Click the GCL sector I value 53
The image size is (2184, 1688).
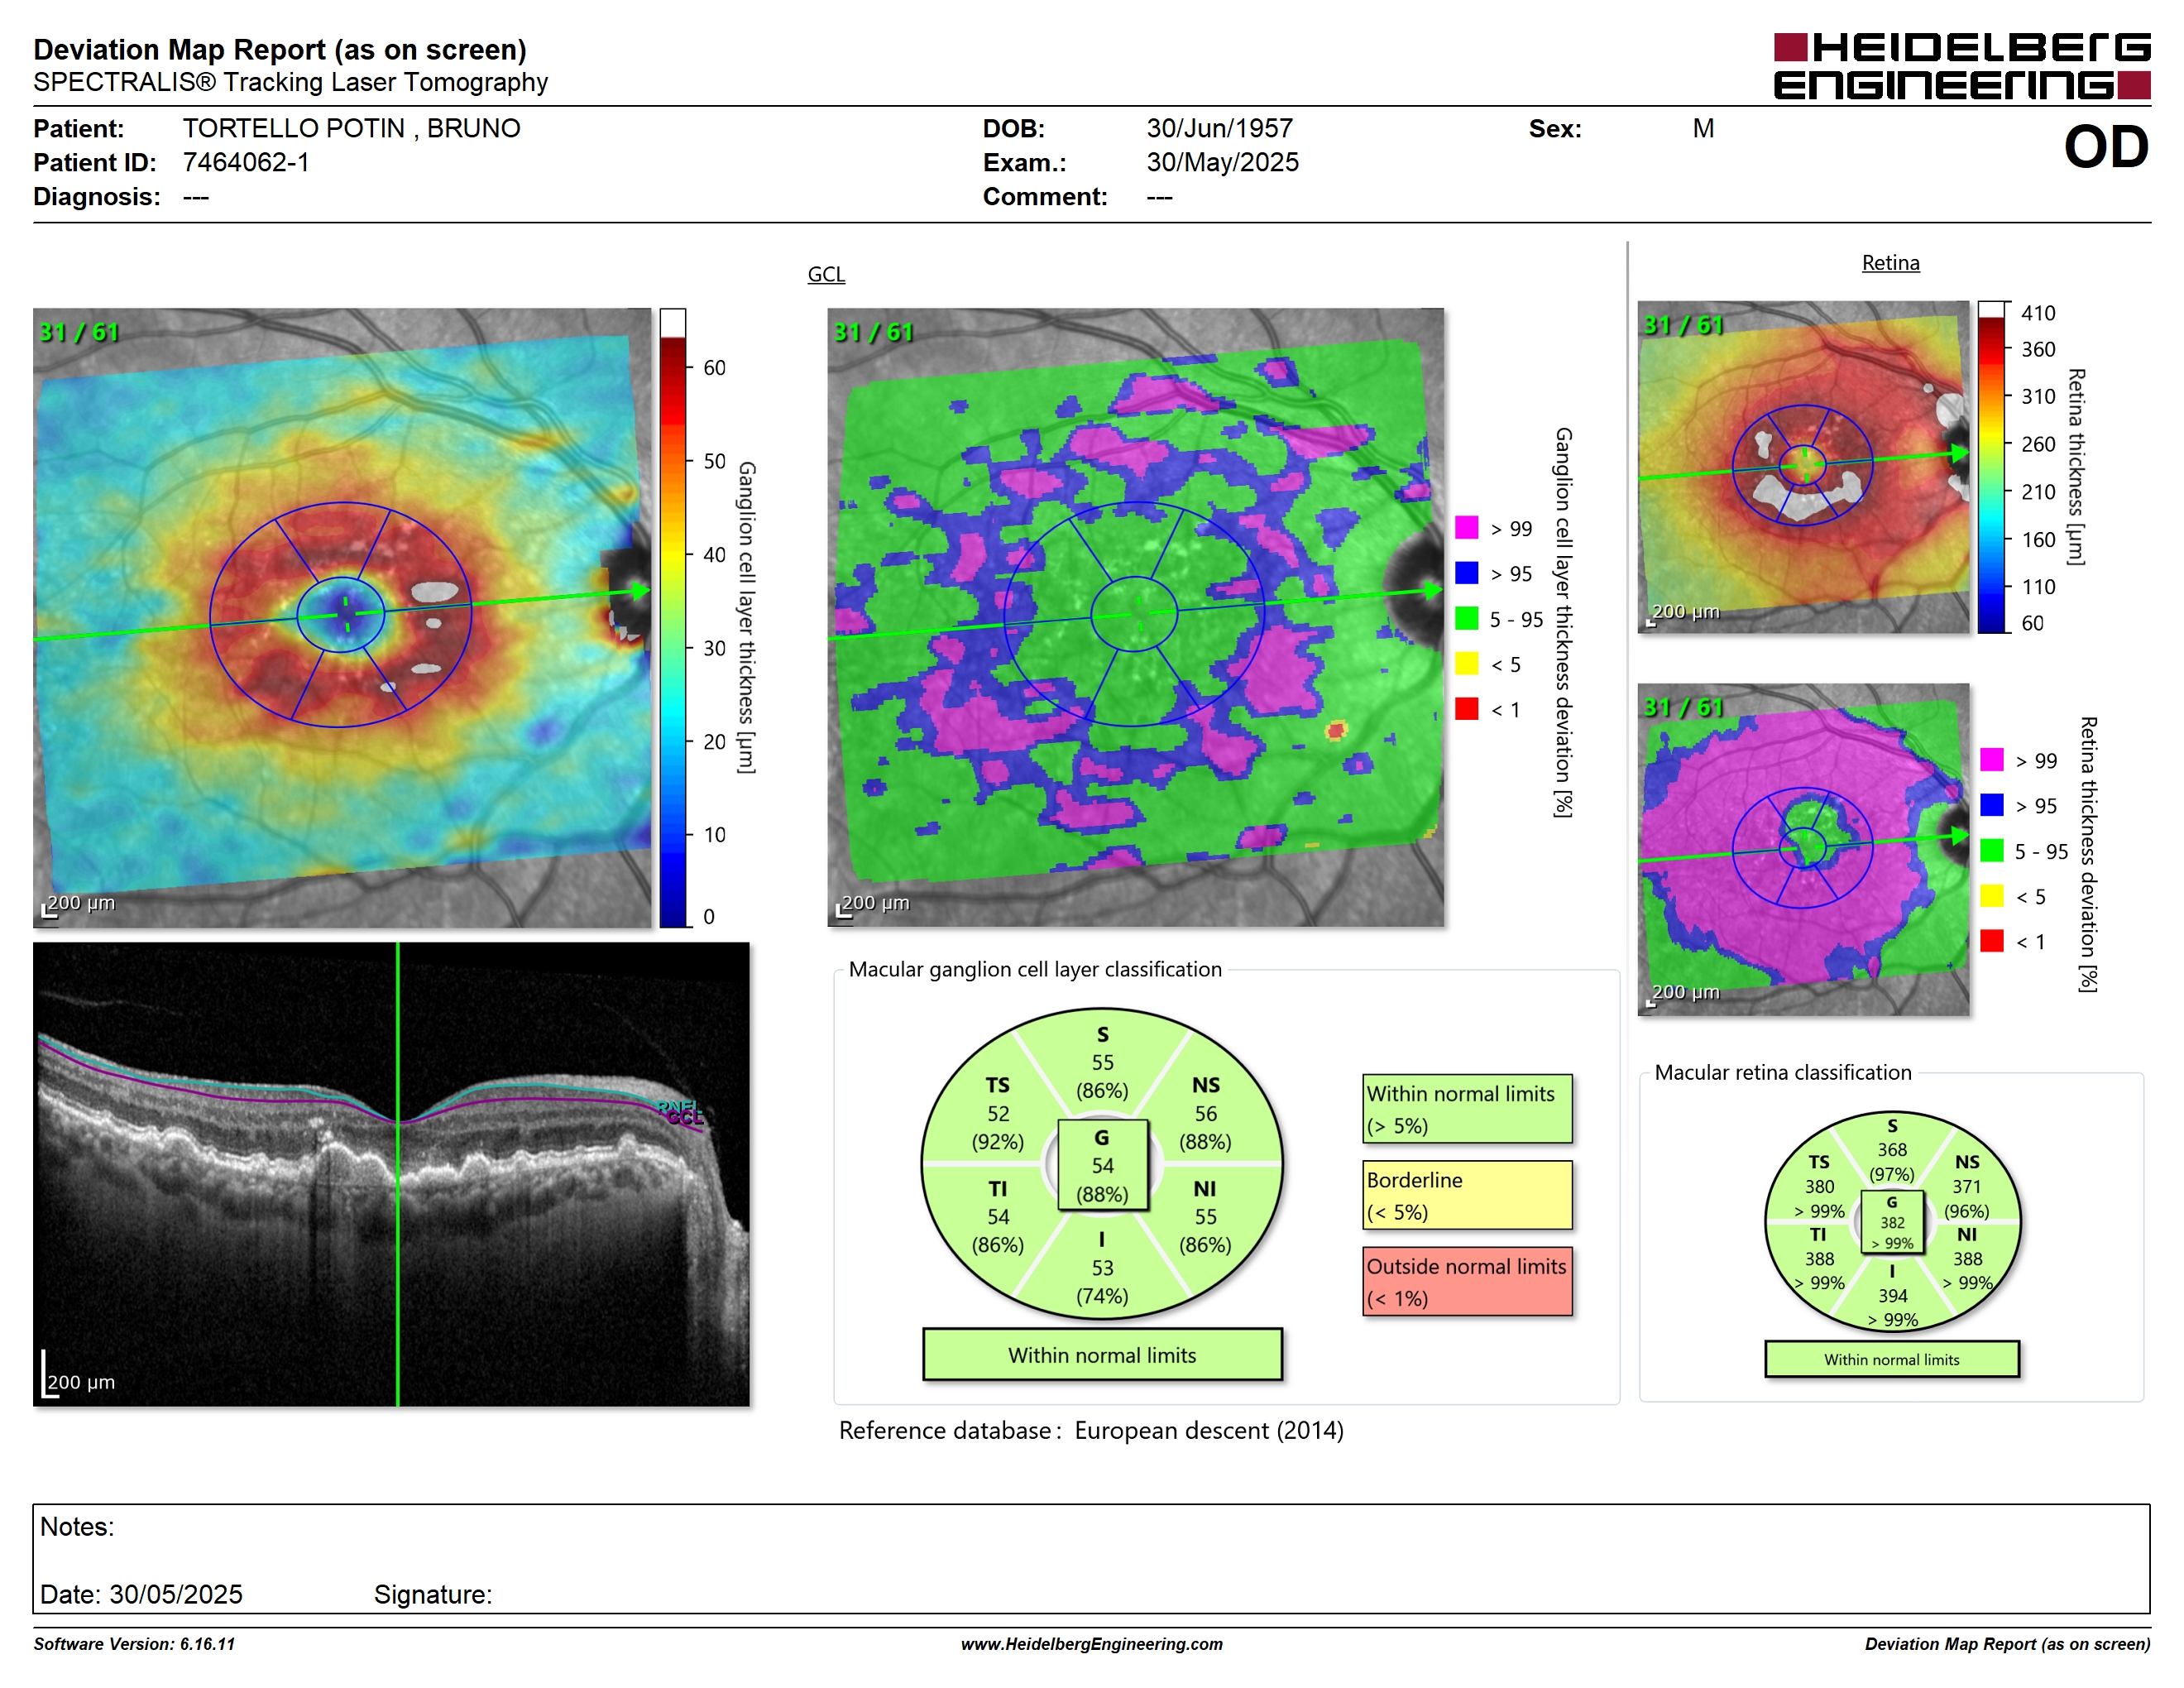(1102, 1268)
